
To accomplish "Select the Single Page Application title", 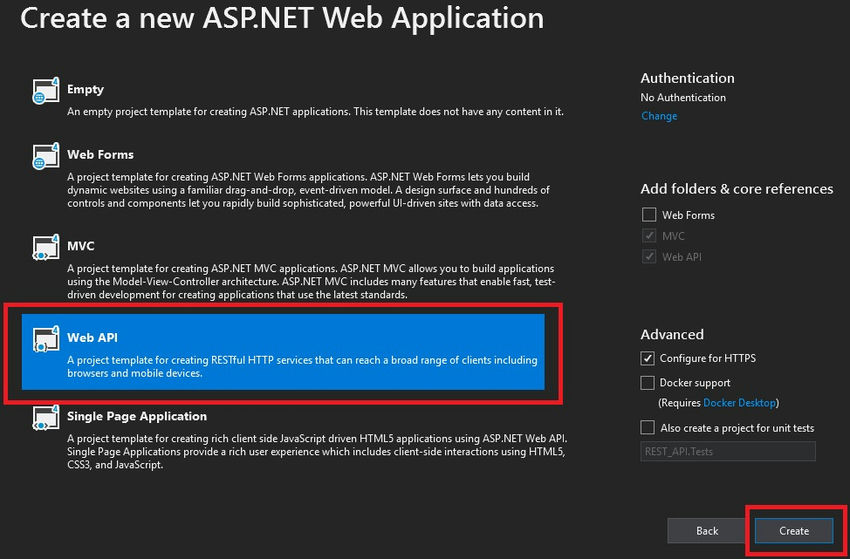I will tap(137, 416).
